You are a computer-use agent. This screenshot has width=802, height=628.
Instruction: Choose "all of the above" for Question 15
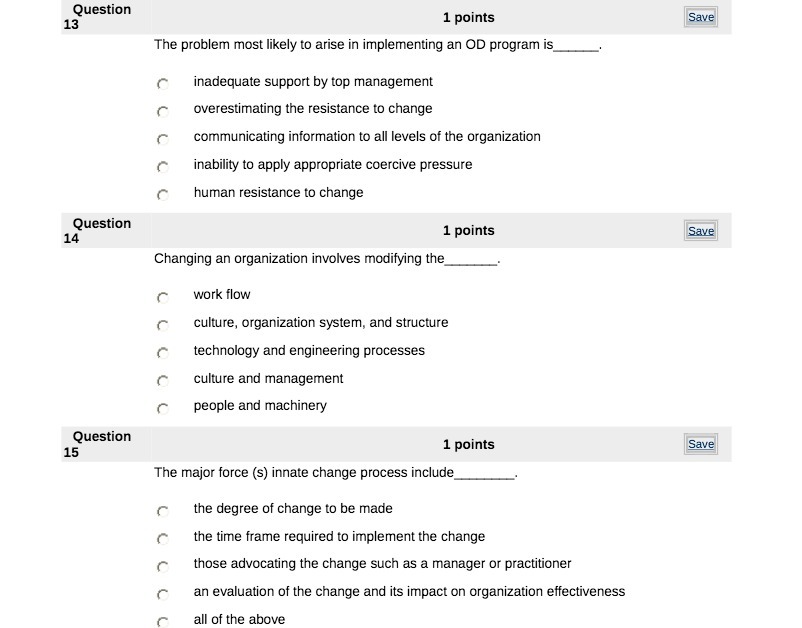click(163, 621)
